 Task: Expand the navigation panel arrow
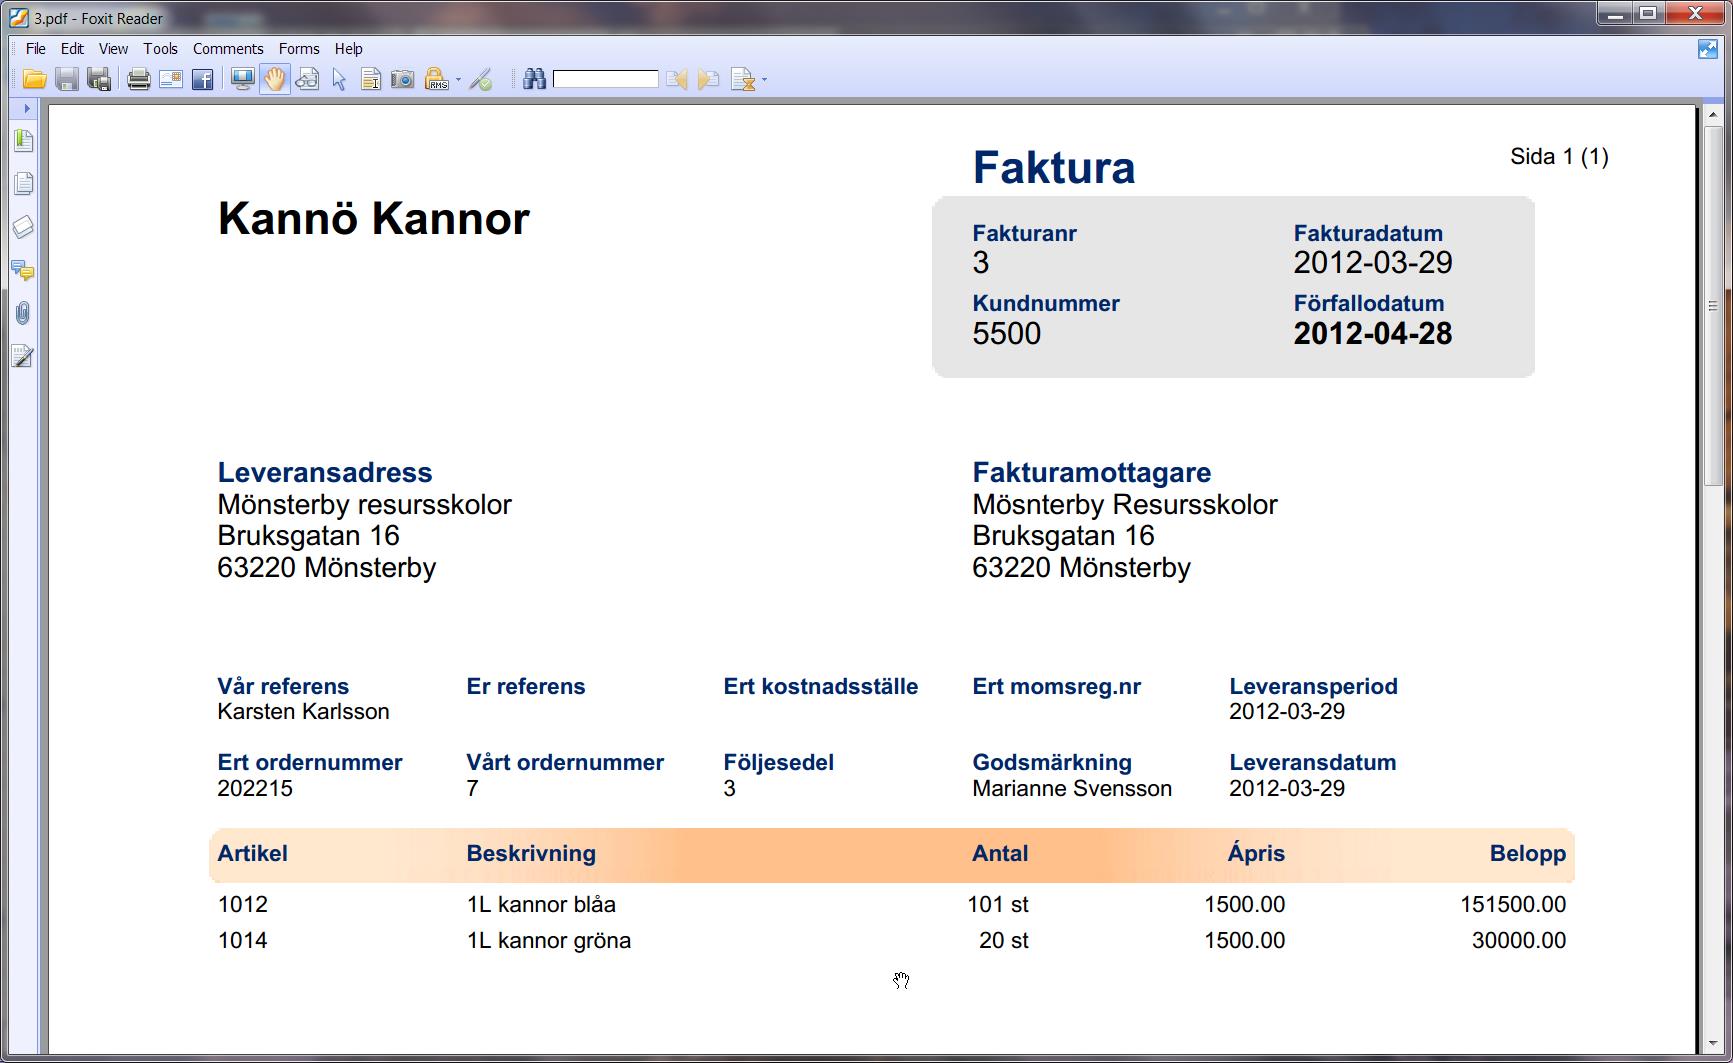pos(26,108)
